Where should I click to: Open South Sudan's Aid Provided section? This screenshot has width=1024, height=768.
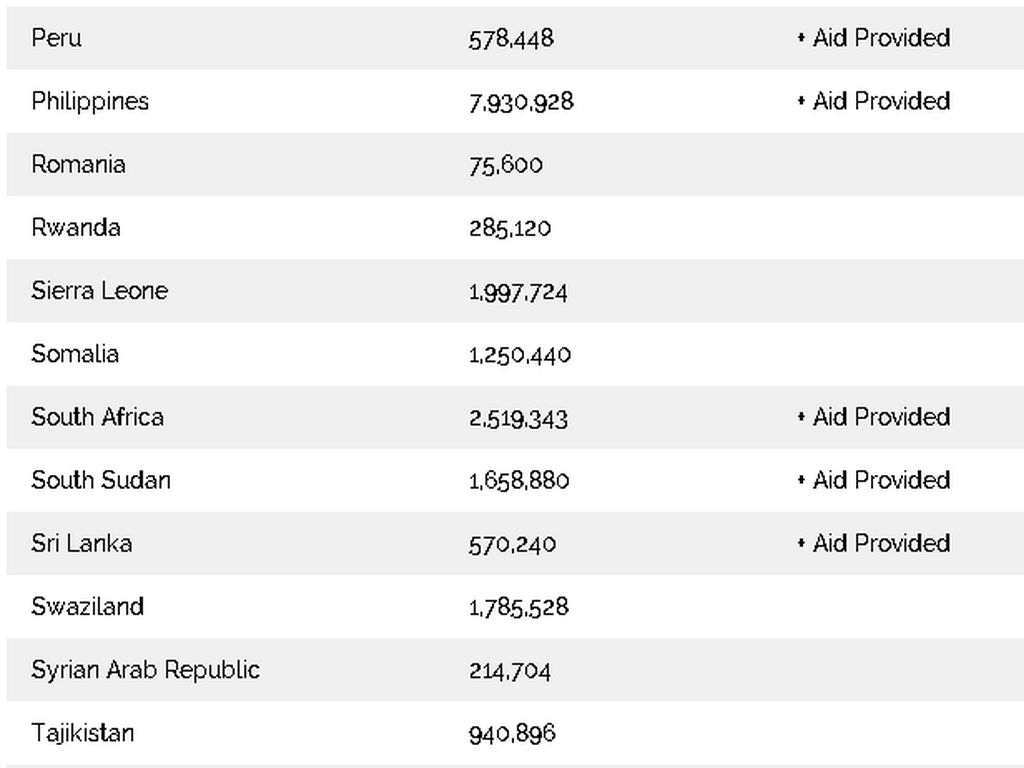(x=873, y=480)
